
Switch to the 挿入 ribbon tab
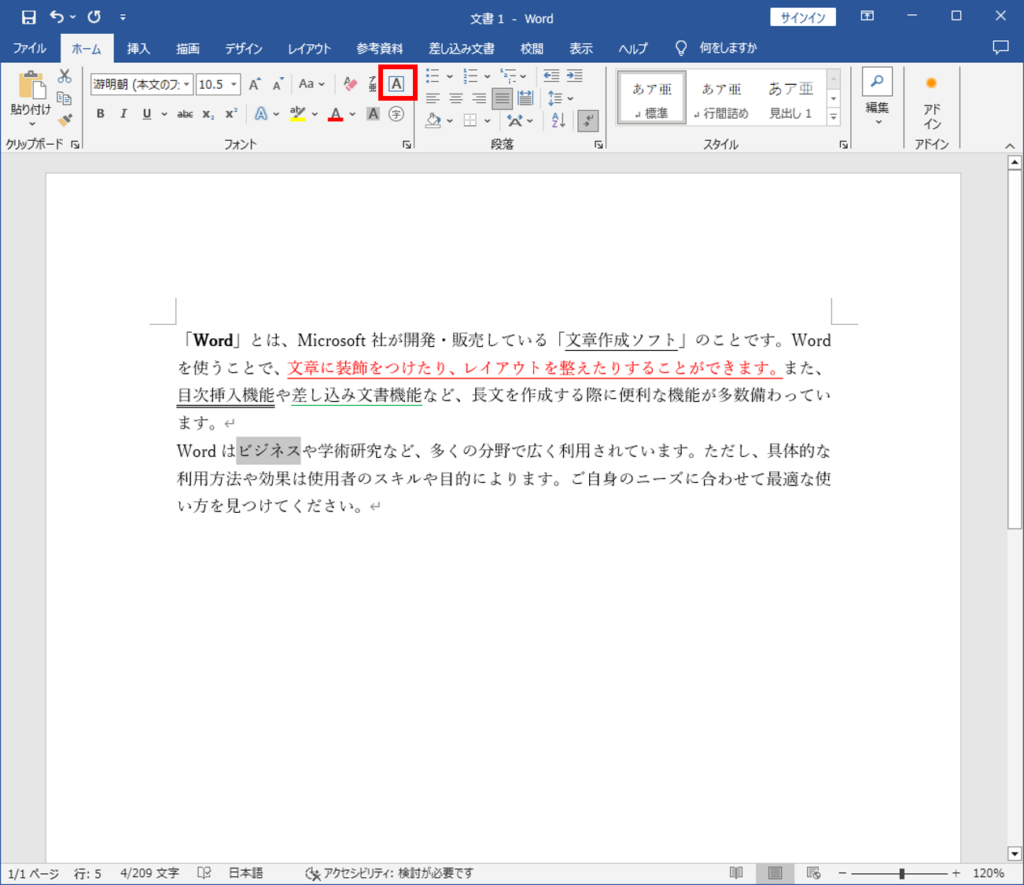point(135,47)
